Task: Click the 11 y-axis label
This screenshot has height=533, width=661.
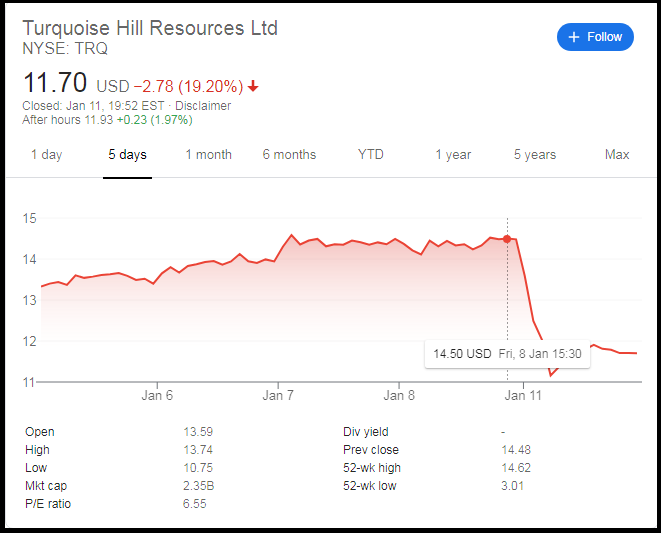Action: click(29, 382)
